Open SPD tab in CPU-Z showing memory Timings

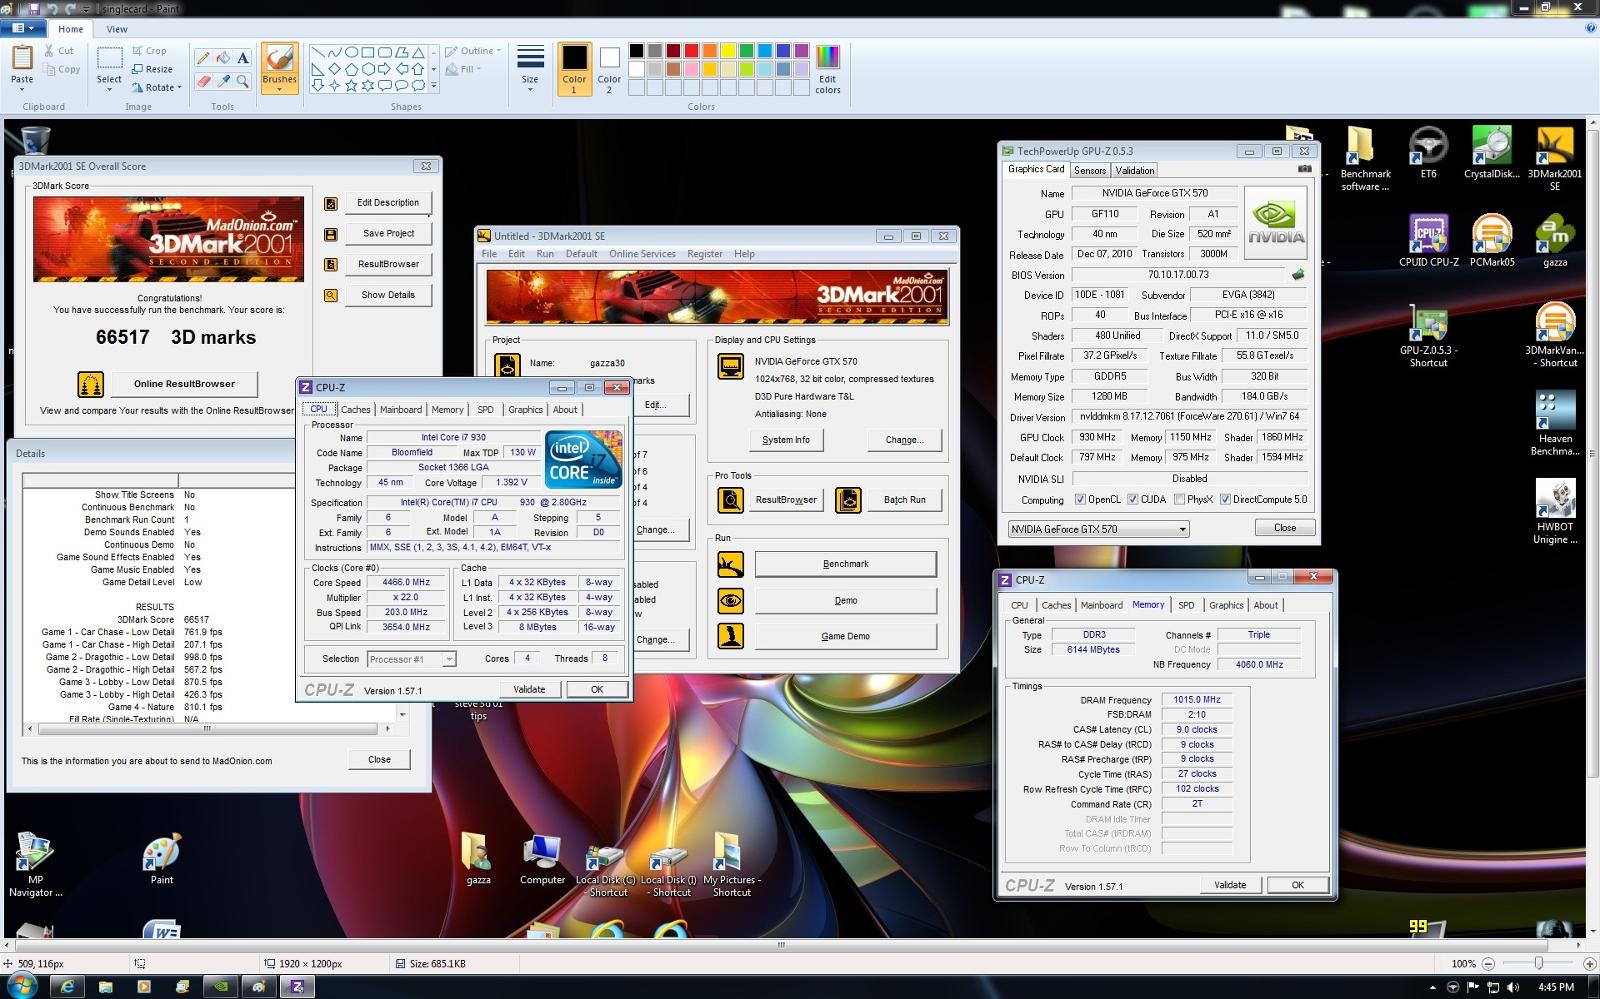tap(1186, 605)
